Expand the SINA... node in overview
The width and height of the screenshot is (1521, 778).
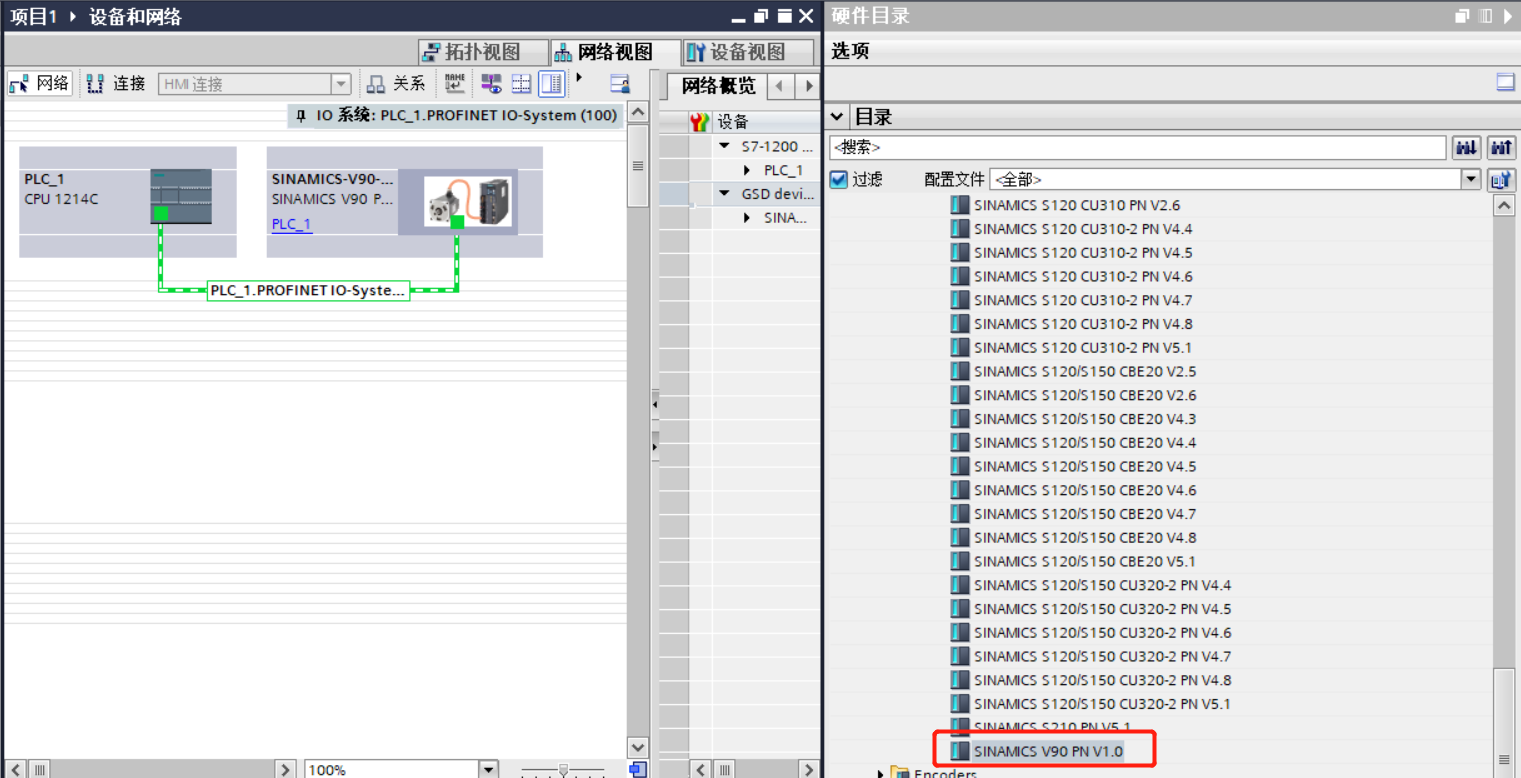click(x=747, y=218)
